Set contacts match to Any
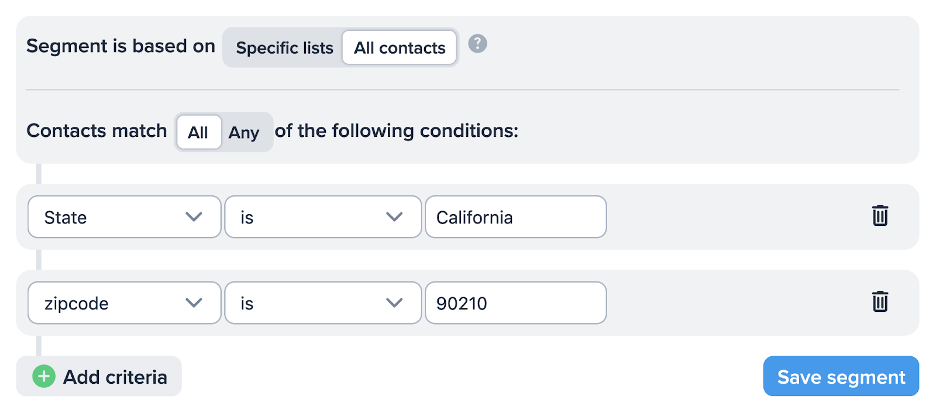936x420 pixels. click(244, 132)
